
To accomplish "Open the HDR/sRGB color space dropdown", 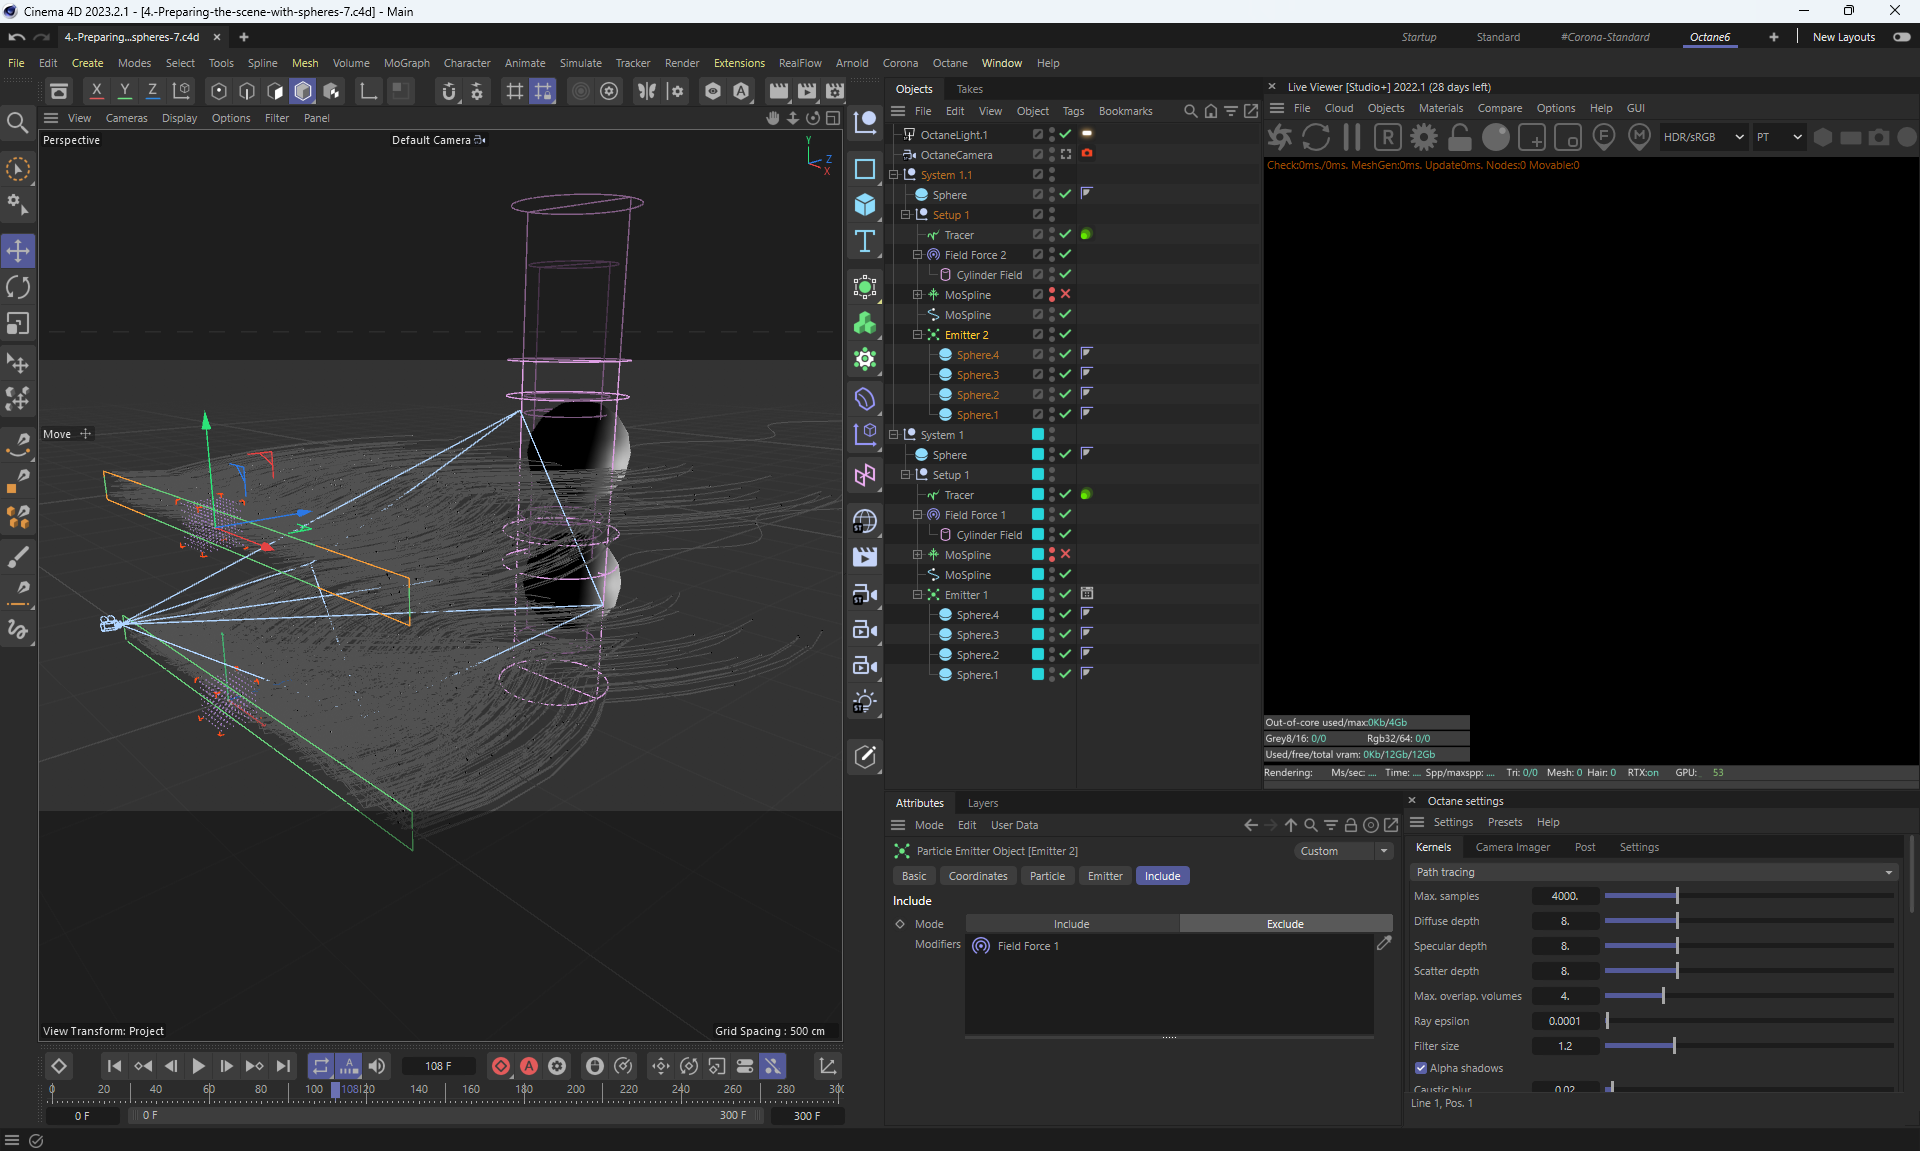I will (1703, 137).
